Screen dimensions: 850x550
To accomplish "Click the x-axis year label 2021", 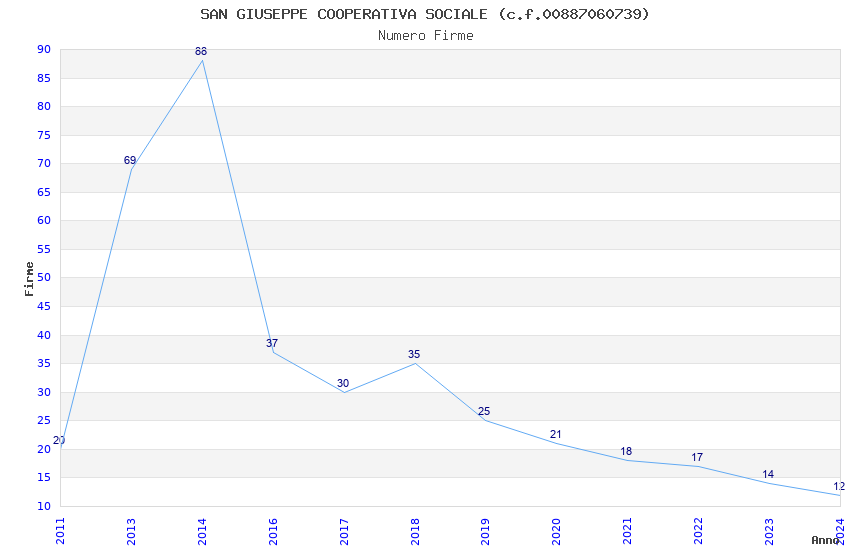I will click(628, 531).
